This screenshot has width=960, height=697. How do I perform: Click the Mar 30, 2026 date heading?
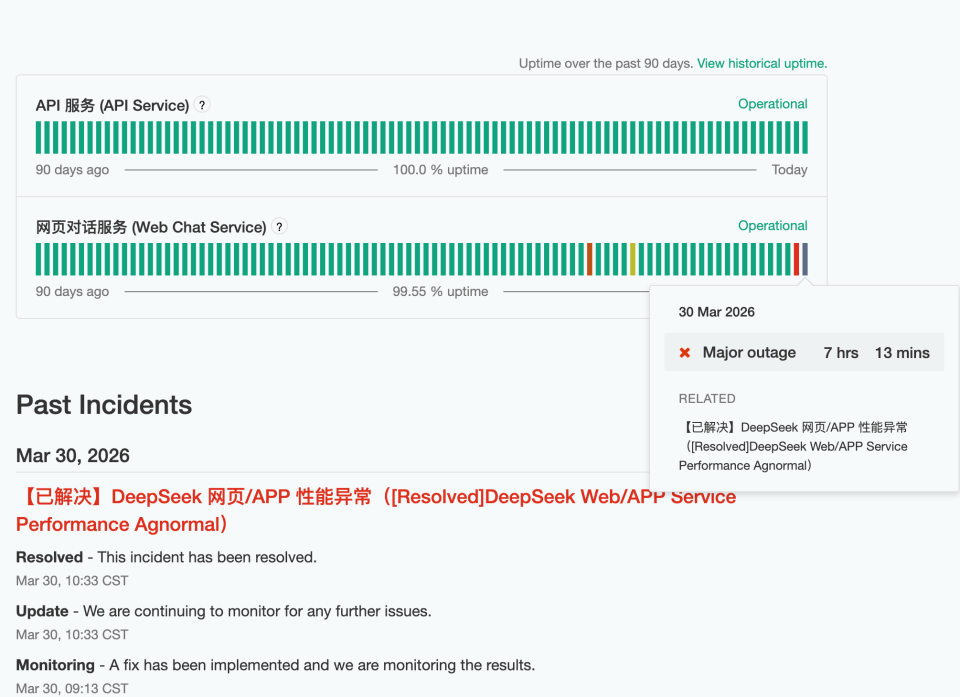[x=73, y=456]
